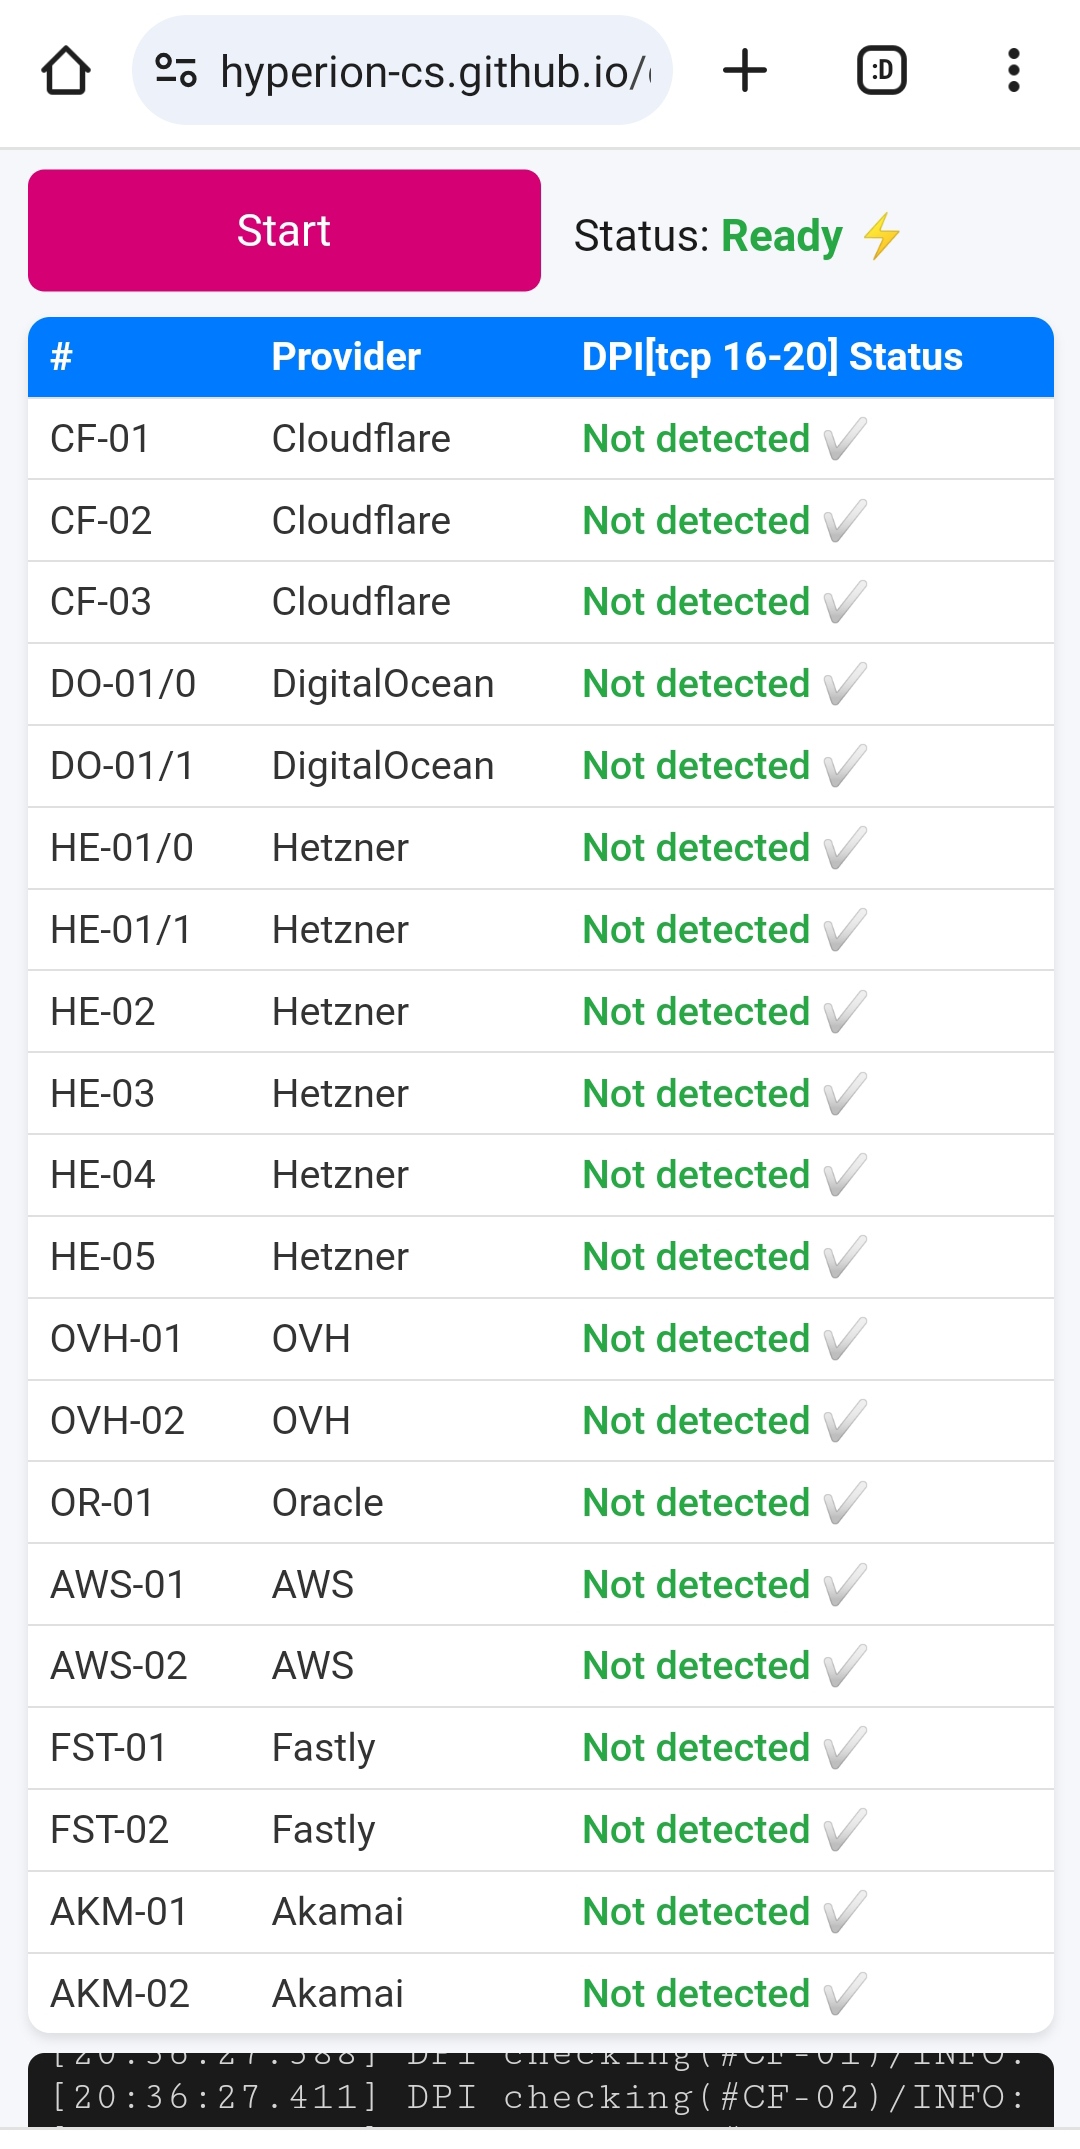Tap the hyperion-cs.github.io address bar
Screen dimensions: 1080x2149
click(434, 71)
